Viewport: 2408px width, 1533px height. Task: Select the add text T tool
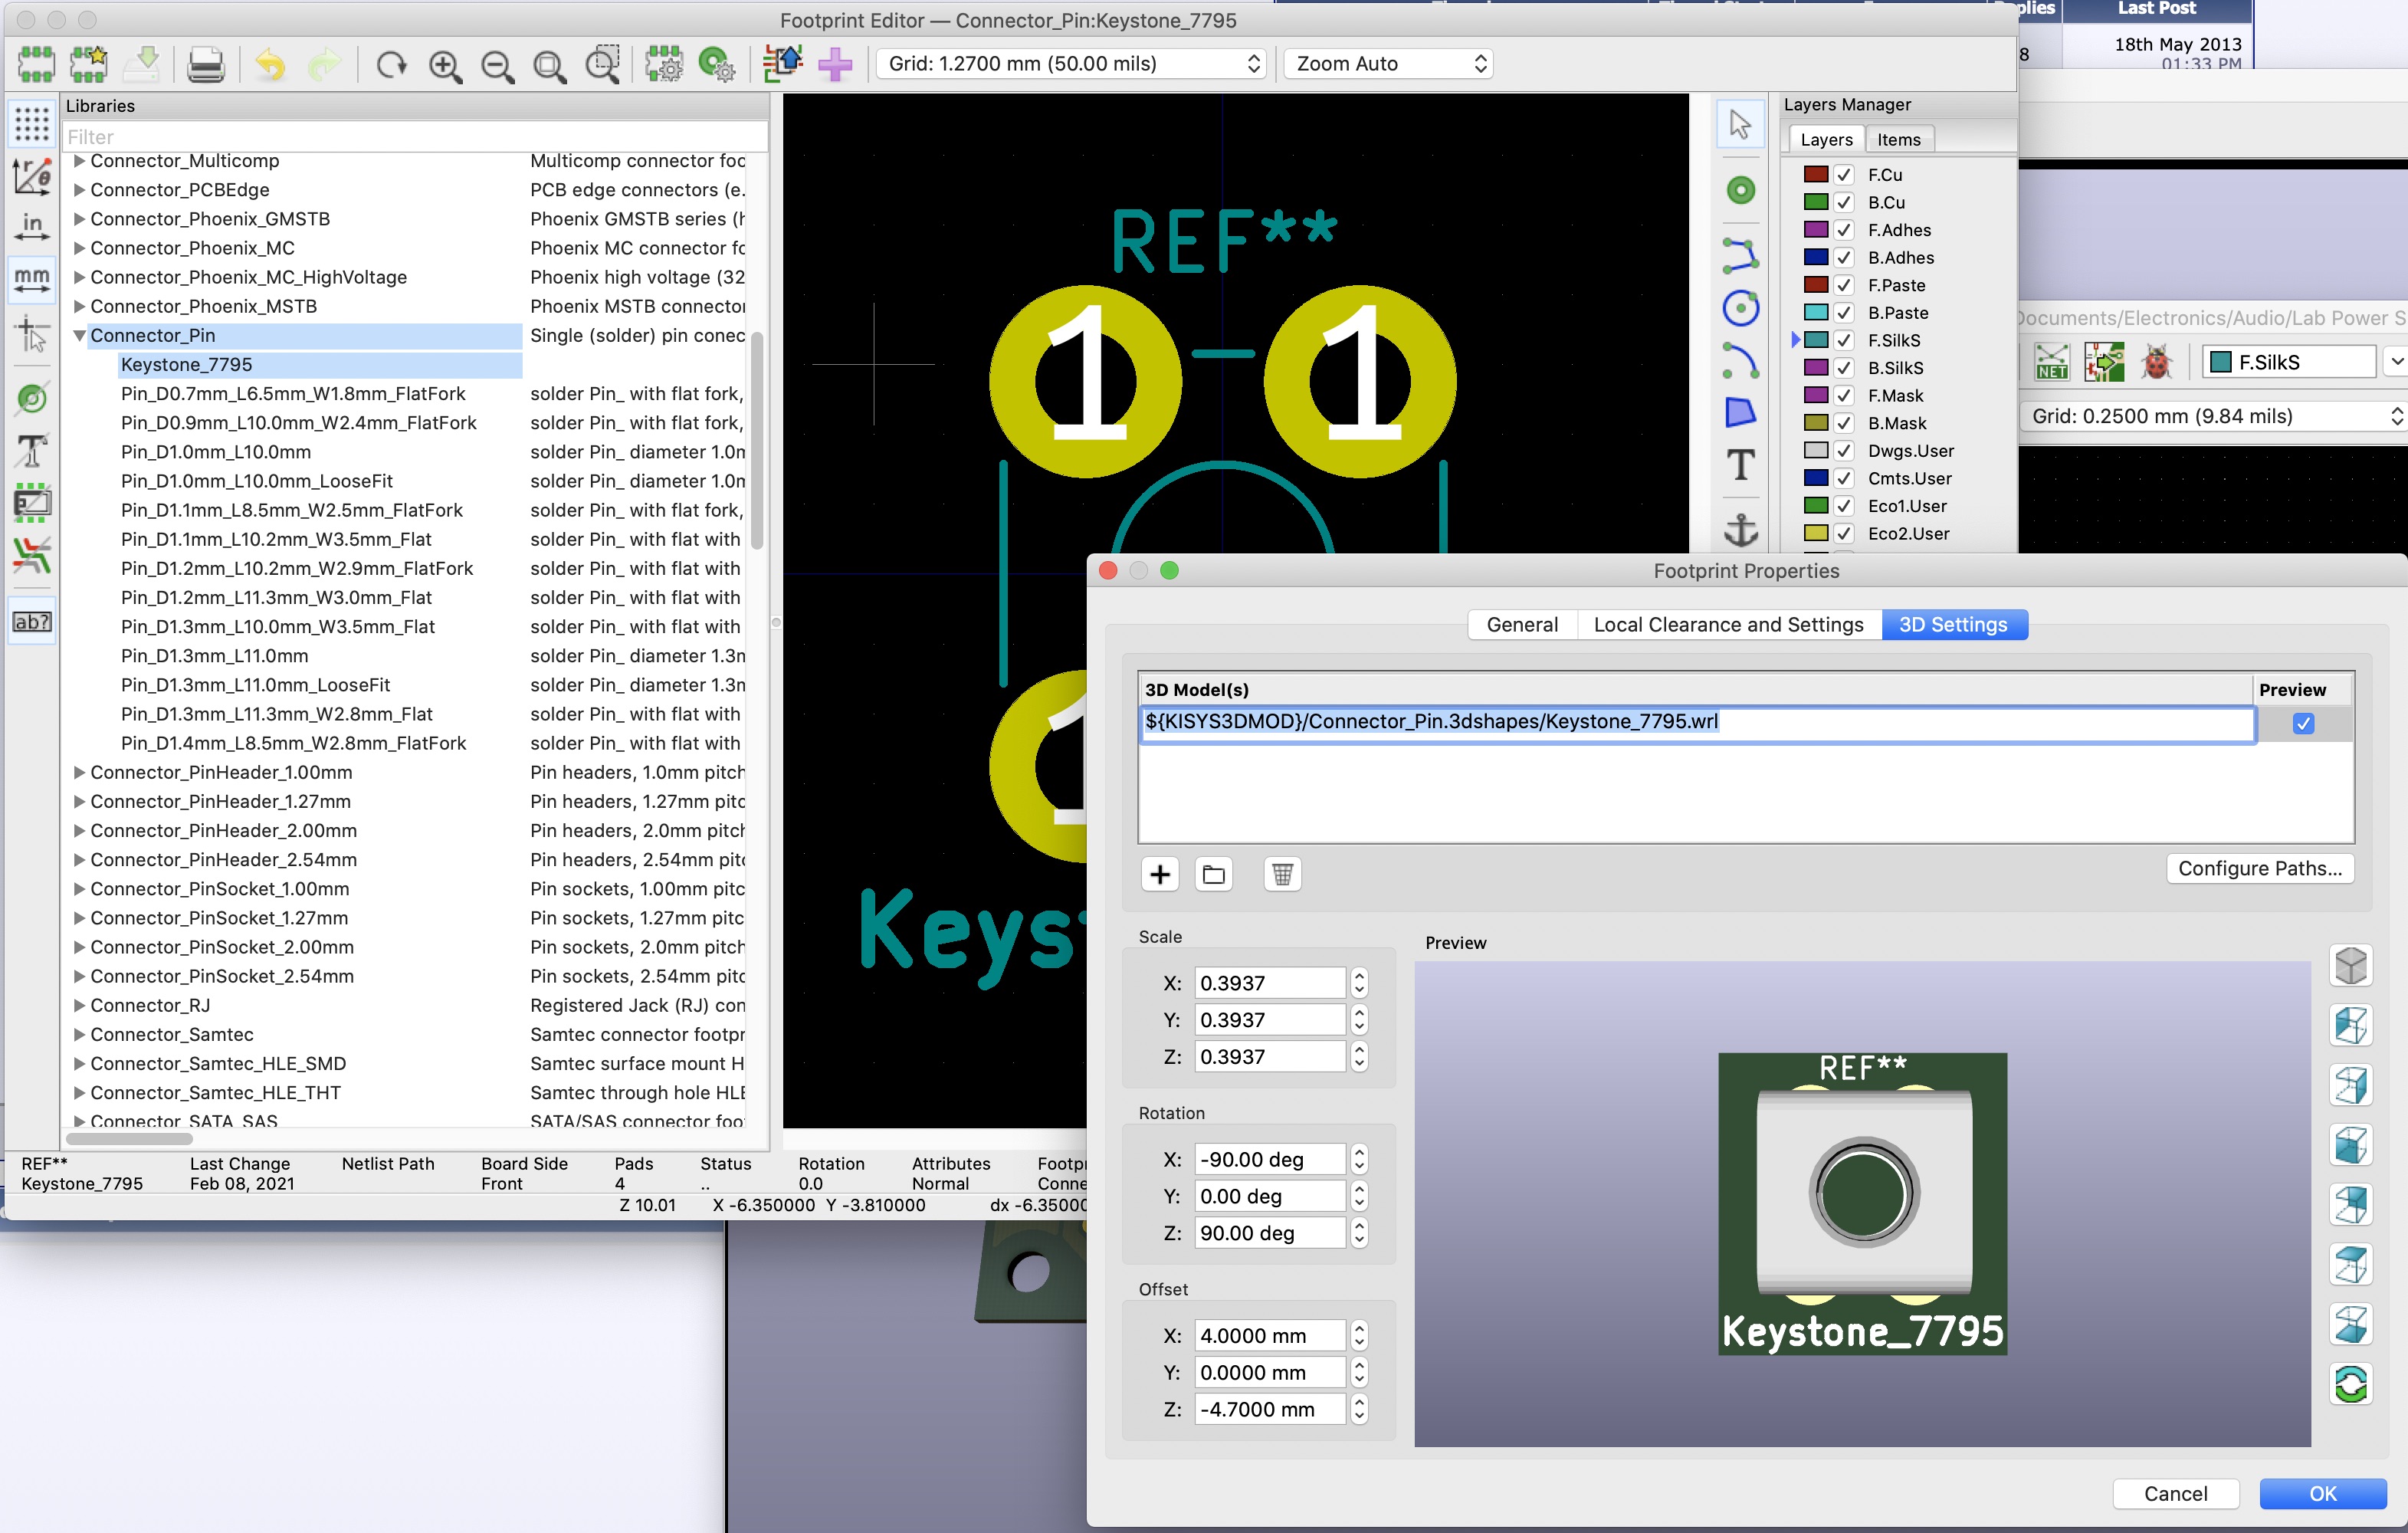[1740, 465]
